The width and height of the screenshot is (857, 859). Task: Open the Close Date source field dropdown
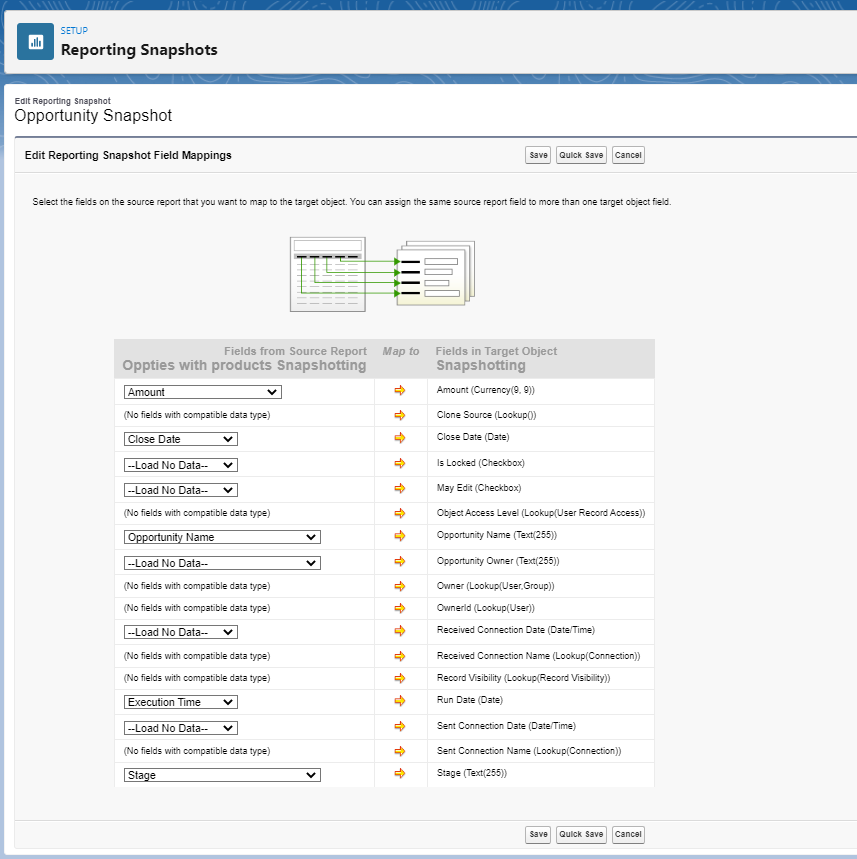click(181, 439)
